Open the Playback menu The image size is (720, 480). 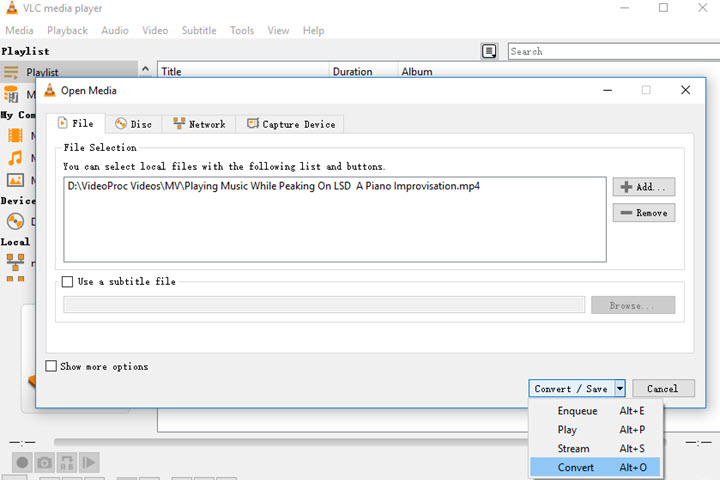67,30
